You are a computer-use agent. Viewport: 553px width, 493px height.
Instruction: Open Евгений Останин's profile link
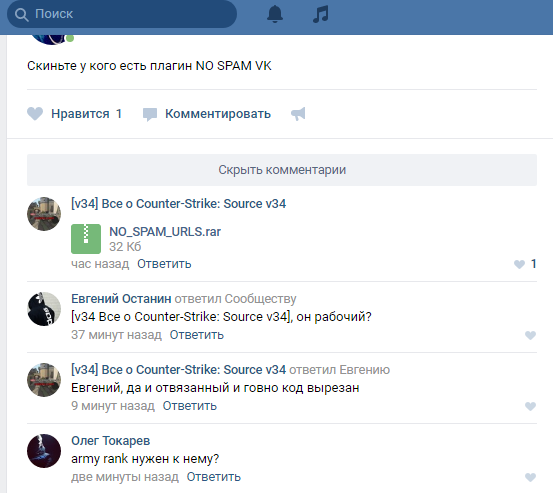pos(121,299)
